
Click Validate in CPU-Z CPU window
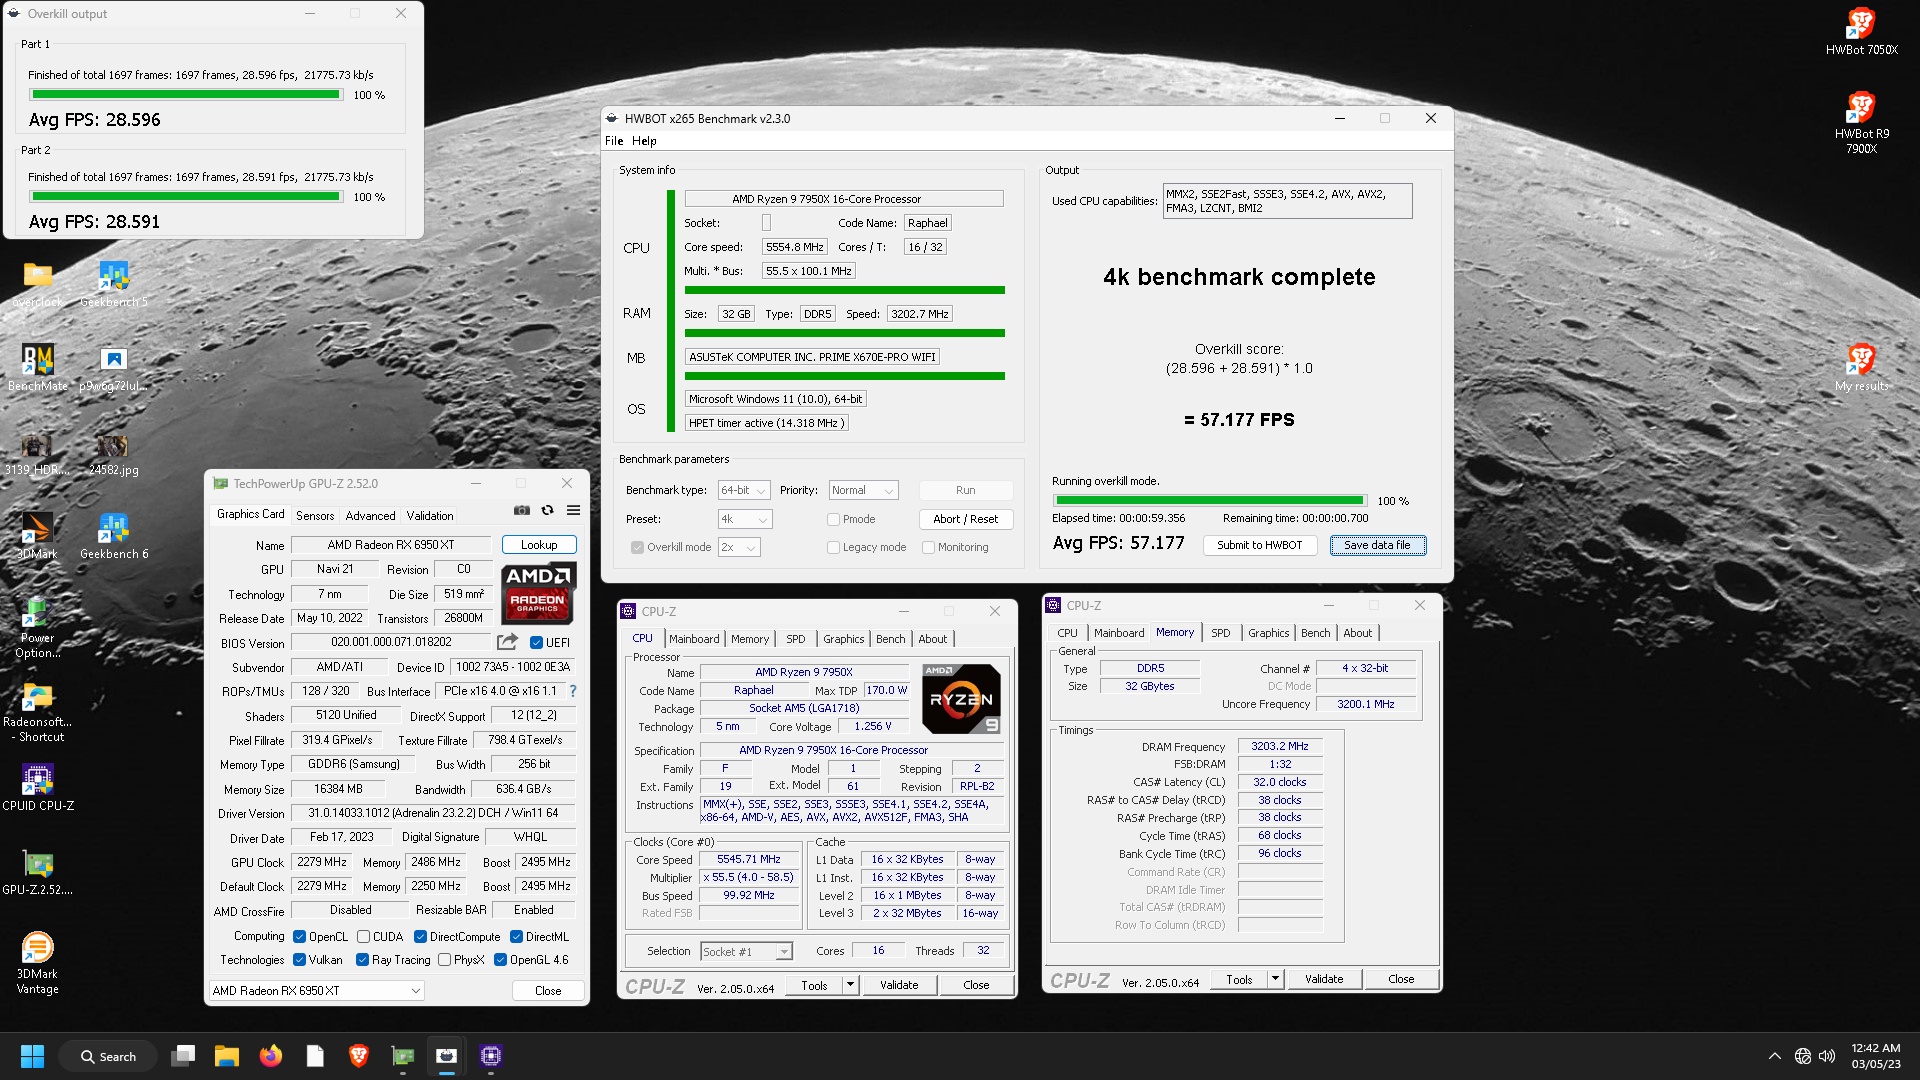[x=899, y=985]
